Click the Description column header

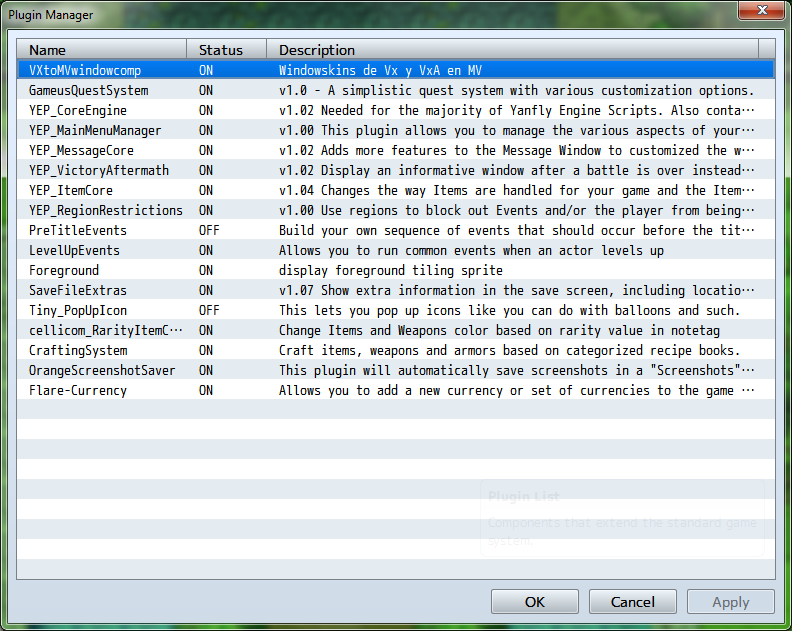[x=512, y=50]
